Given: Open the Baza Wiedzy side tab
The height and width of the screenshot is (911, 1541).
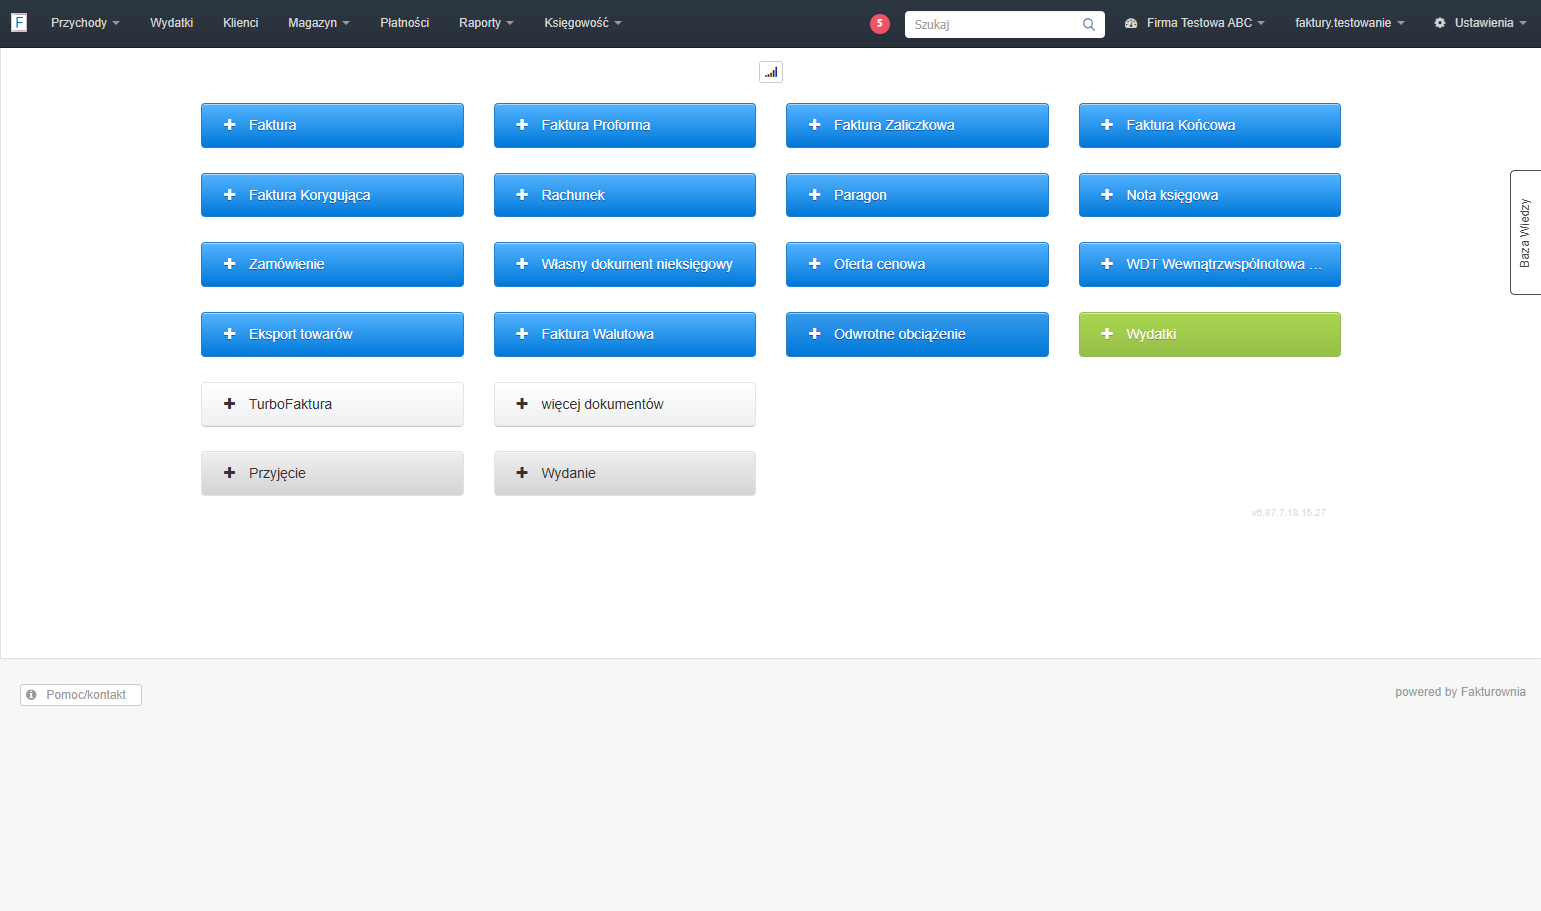Looking at the screenshot, I should tap(1525, 232).
